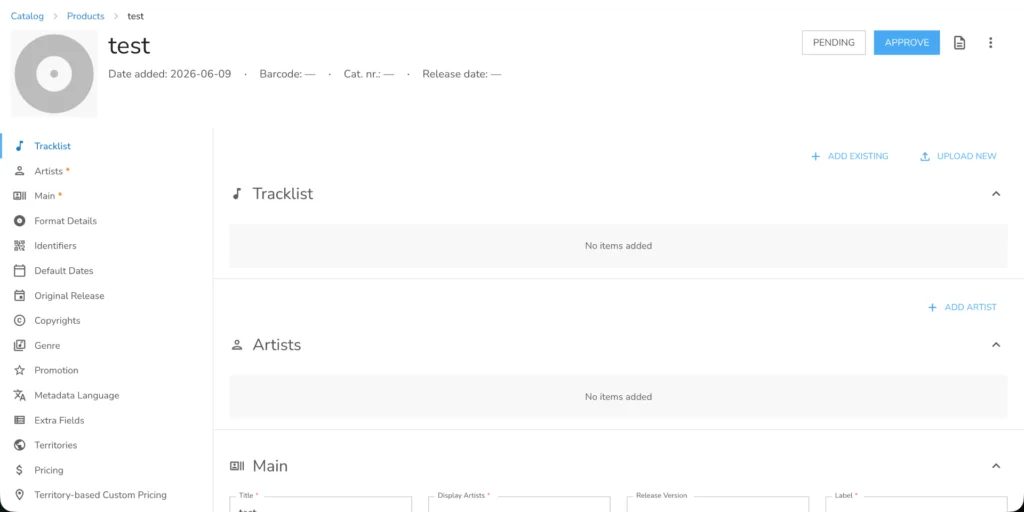Click the Pending status button
Image resolution: width=1024 pixels, height=512 pixels.
point(833,42)
